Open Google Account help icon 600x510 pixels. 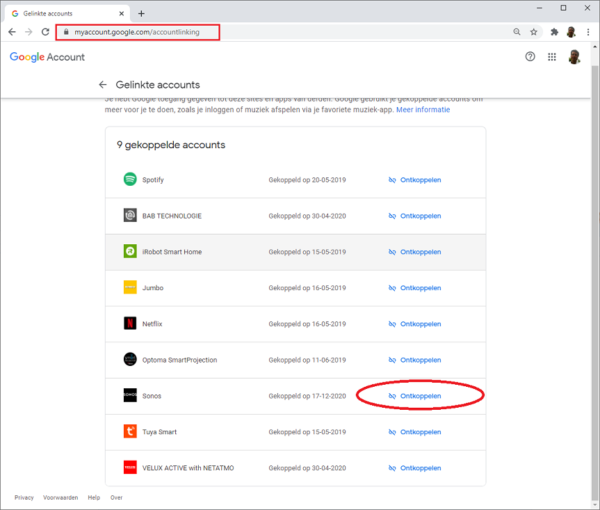[530, 57]
